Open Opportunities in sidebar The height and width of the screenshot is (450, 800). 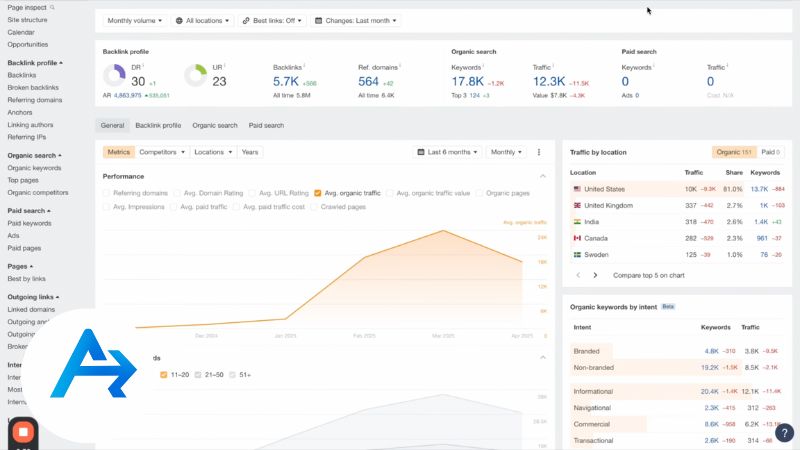coord(28,44)
